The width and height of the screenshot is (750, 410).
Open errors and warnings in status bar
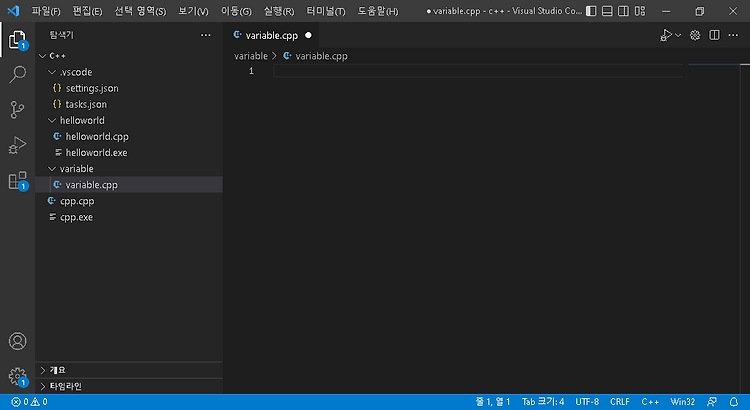point(30,402)
